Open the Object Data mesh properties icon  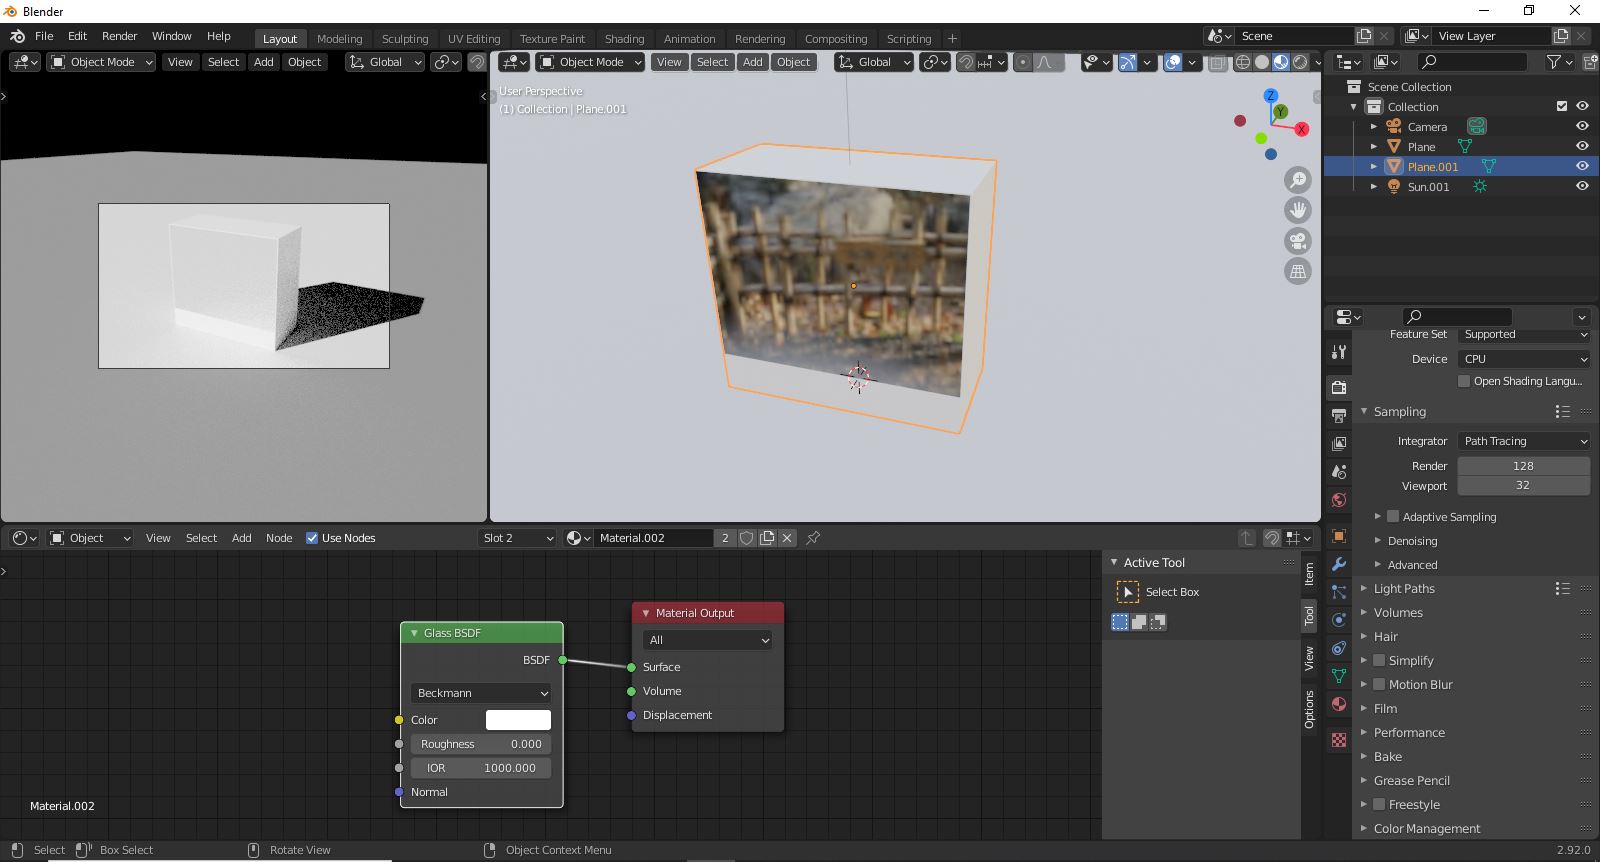(x=1339, y=676)
